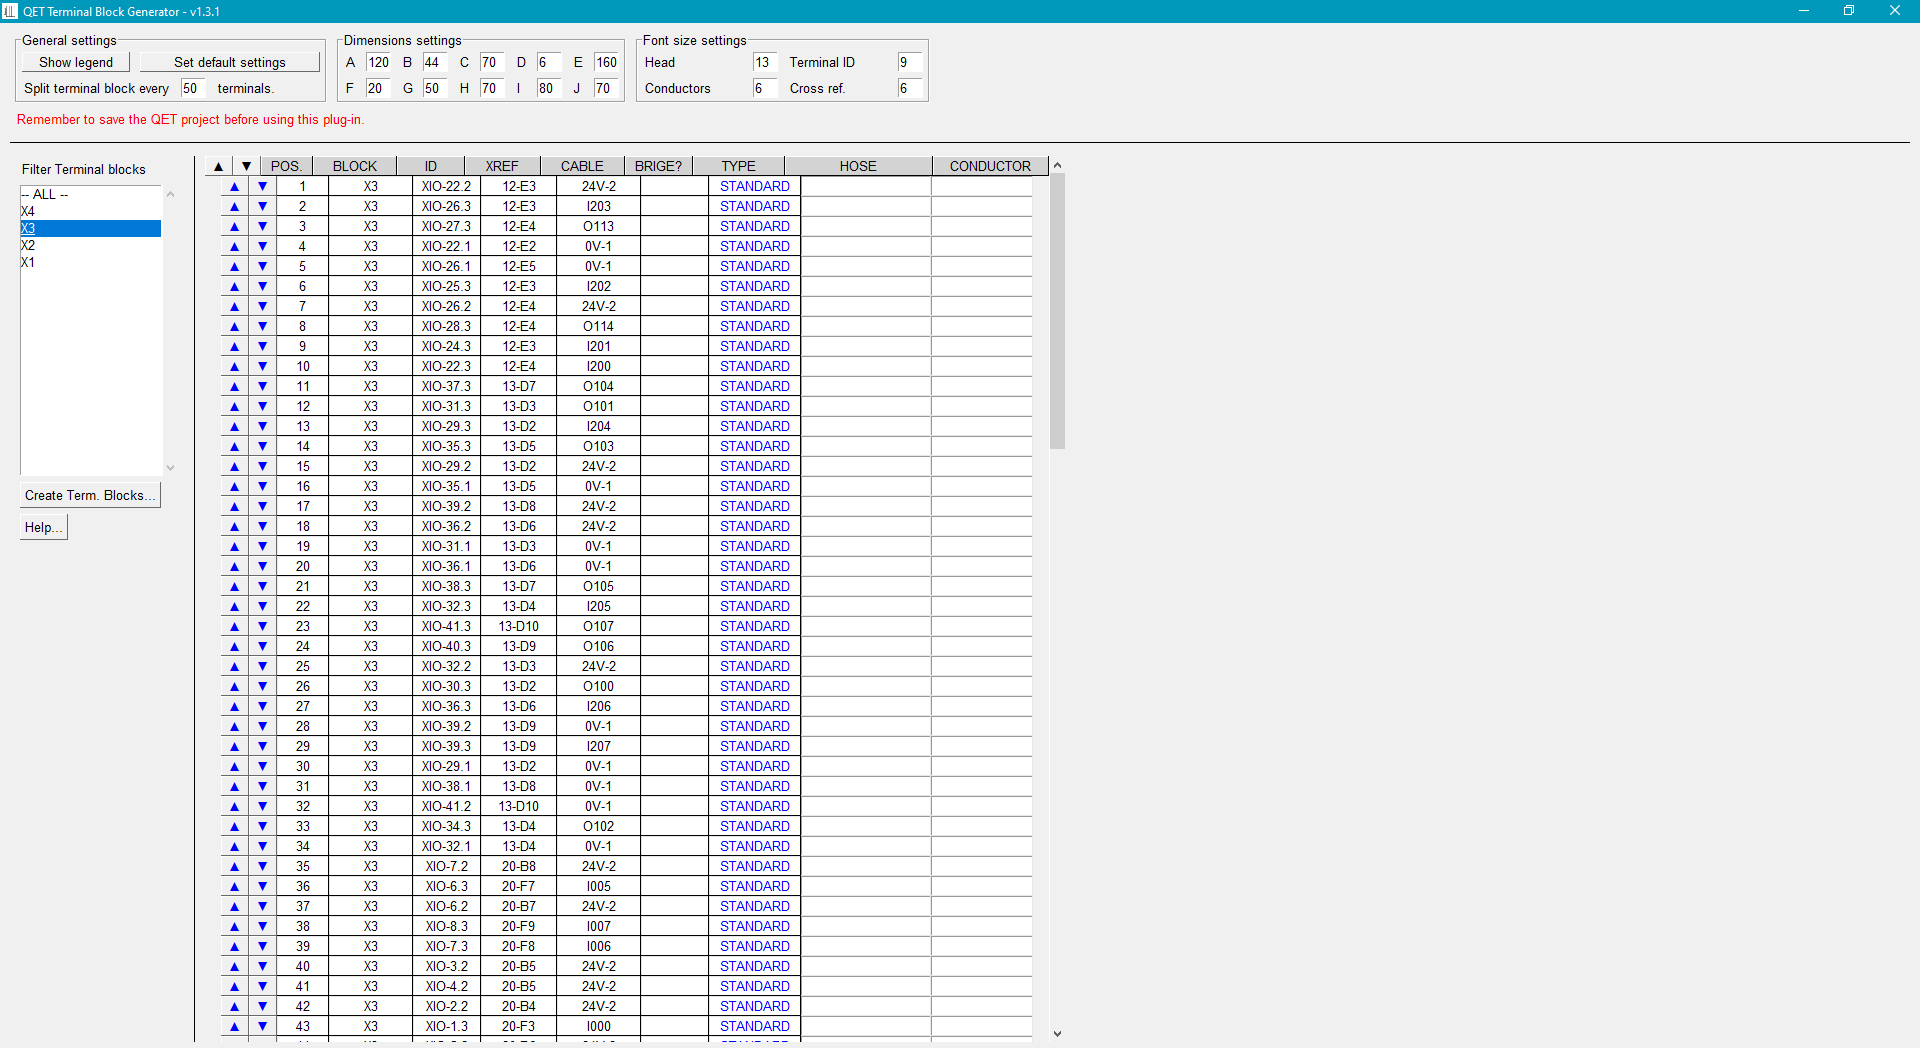Toggle BRIGE? cell for row 8

pyautogui.click(x=674, y=327)
